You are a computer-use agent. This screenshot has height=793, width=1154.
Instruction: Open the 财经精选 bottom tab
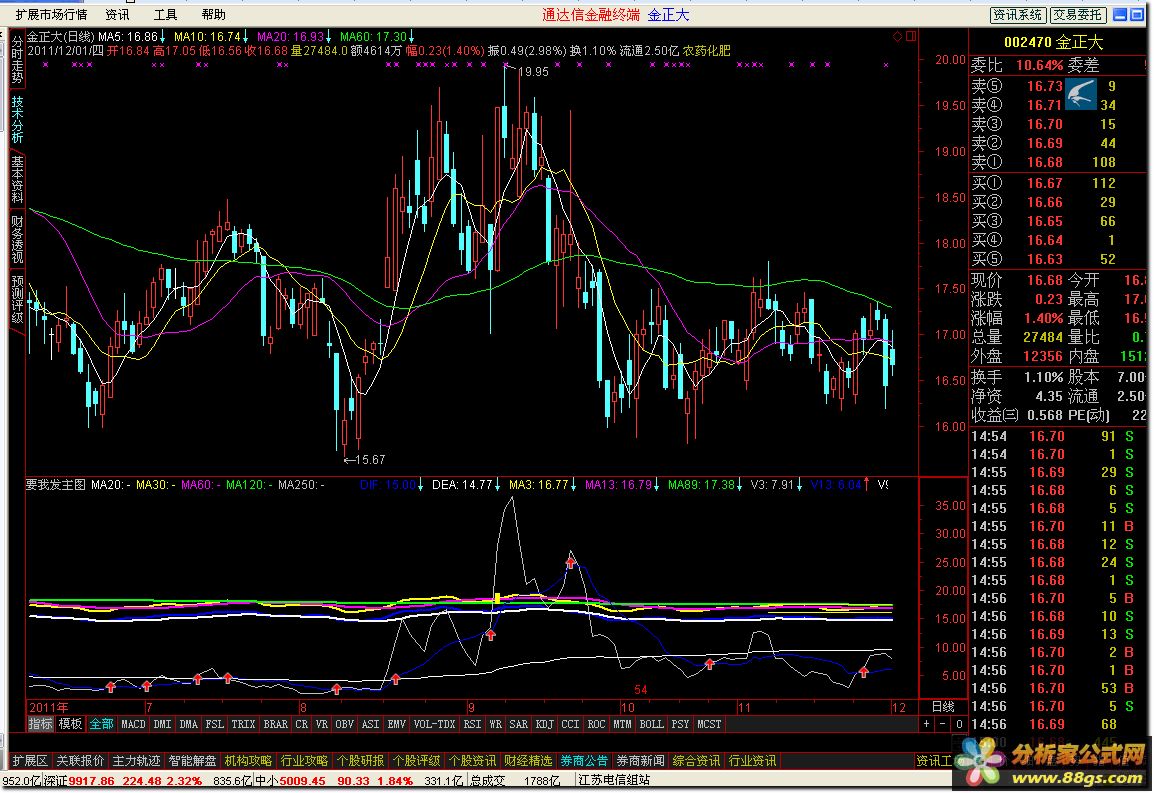pyautogui.click(x=528, y=761)
